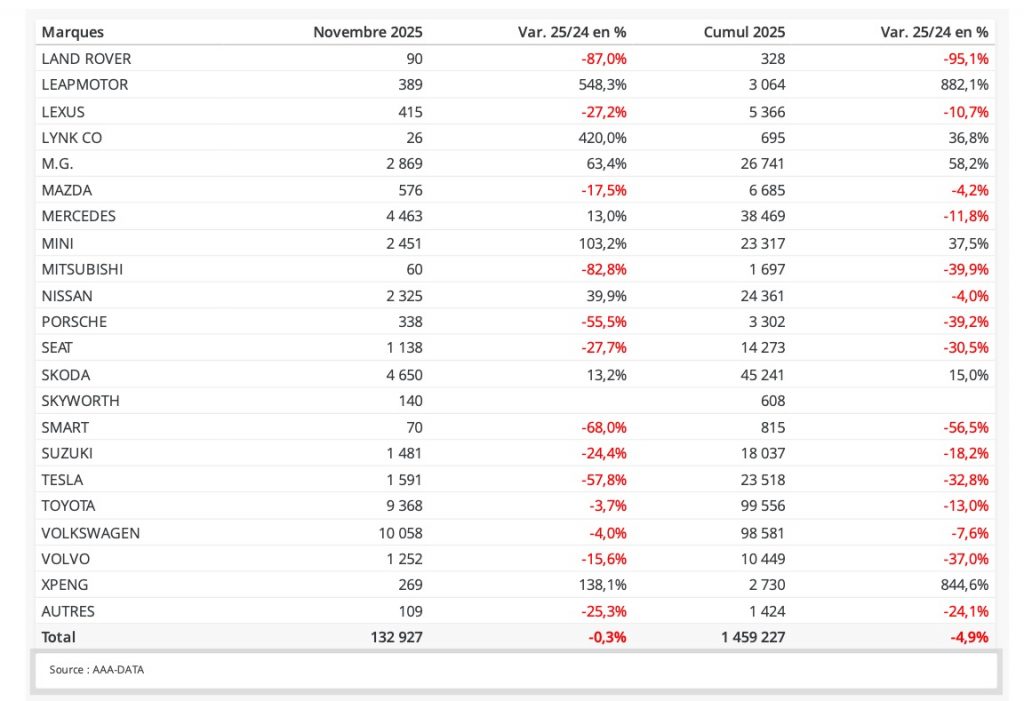Click the Novembre 2025 column header

(367, 32)
